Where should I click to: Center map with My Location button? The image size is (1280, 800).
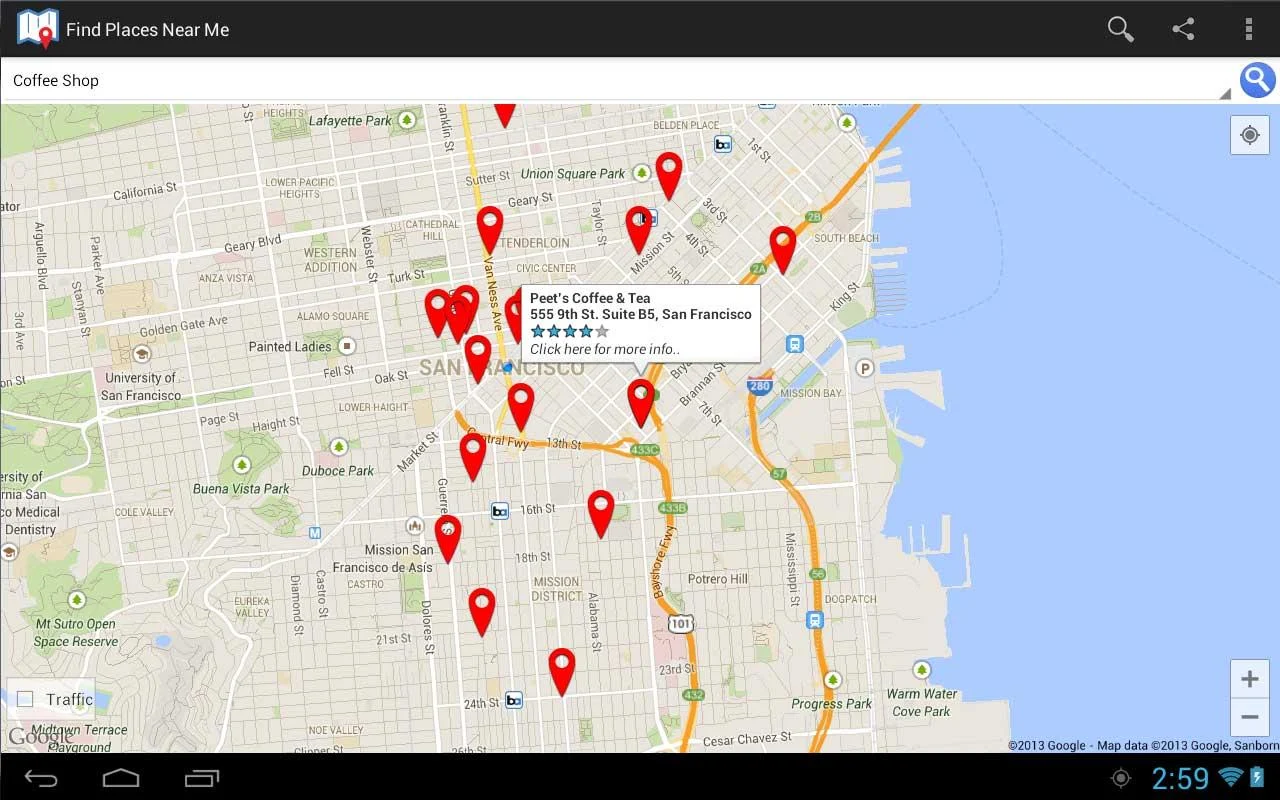click(1250, 135)
